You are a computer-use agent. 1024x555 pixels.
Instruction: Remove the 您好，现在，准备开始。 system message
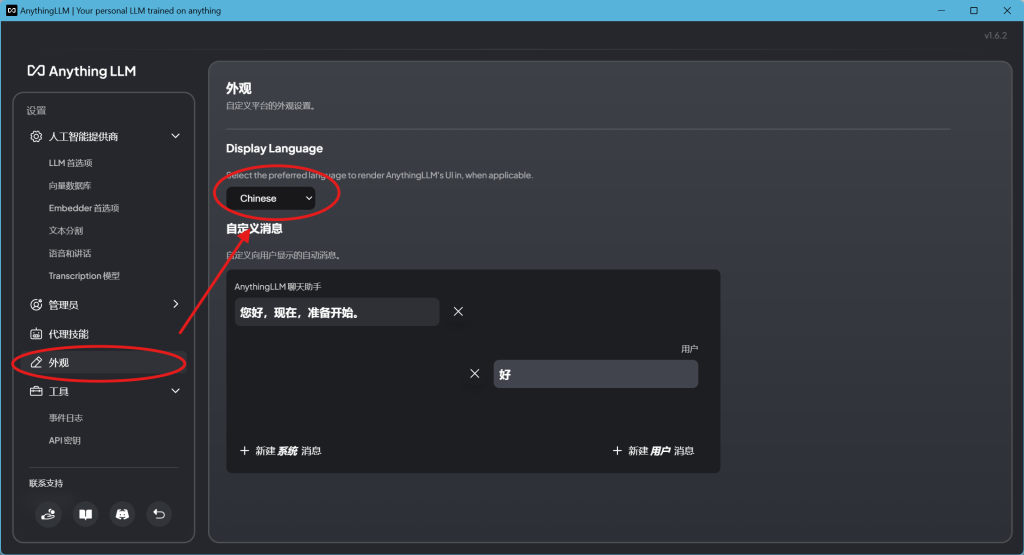click(458, 311)
